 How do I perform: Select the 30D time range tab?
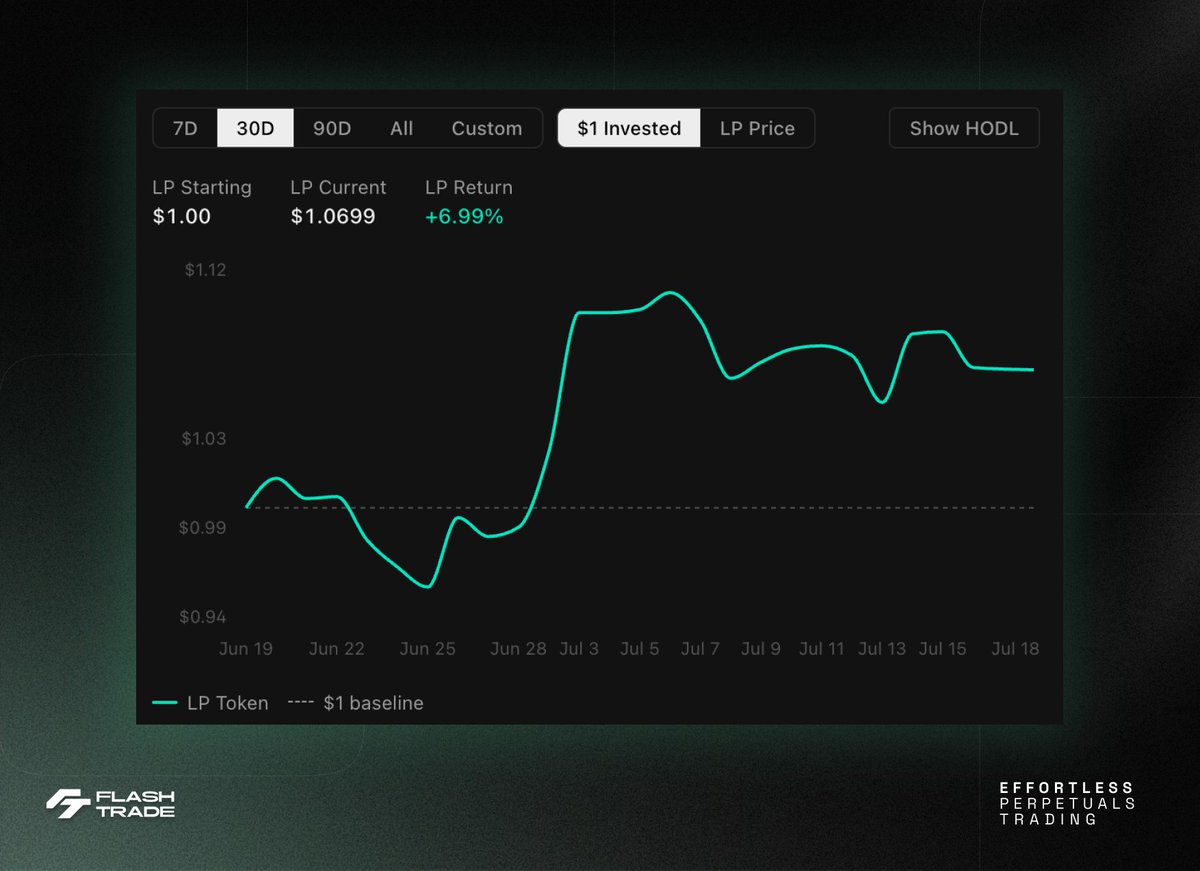pyautogui.click(x=255, y=128)
